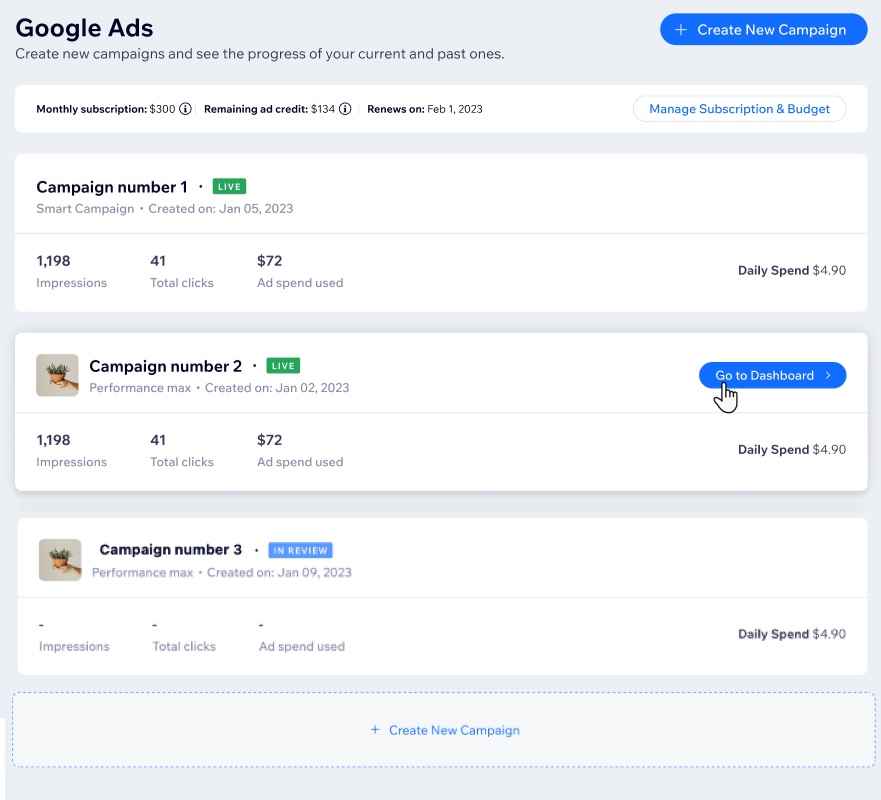This screenshot has width=881, height=800.
Task: Click the info icon next to Remaining ad credit
Action: tap(345, 109)
